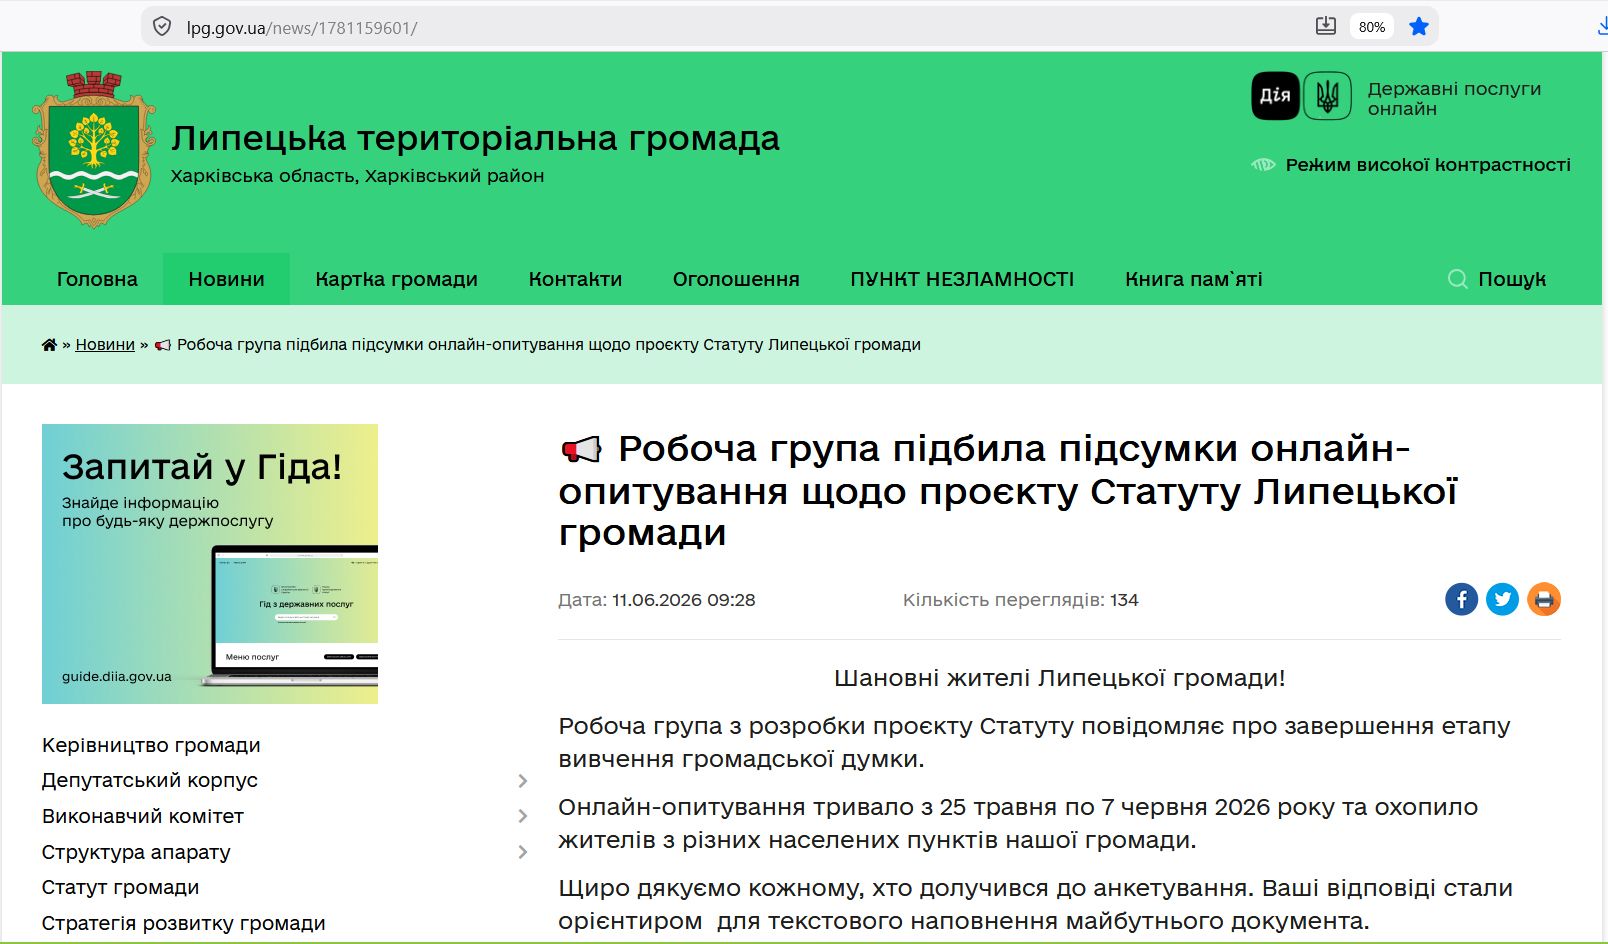Expand the Структура апарату submenu chevron
The height and width of the screenshot is (944, 1608).
(x=522, y=852)
